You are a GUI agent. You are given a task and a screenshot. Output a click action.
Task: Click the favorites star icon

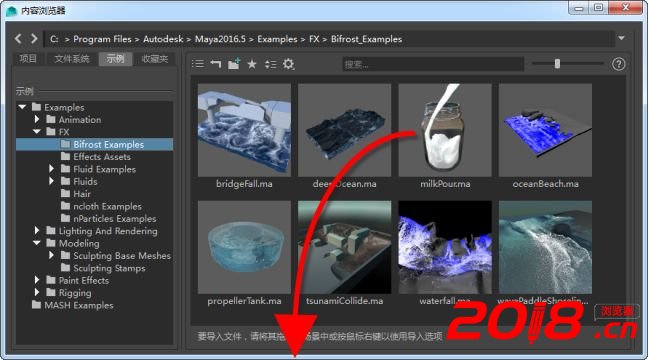point(252,64)
